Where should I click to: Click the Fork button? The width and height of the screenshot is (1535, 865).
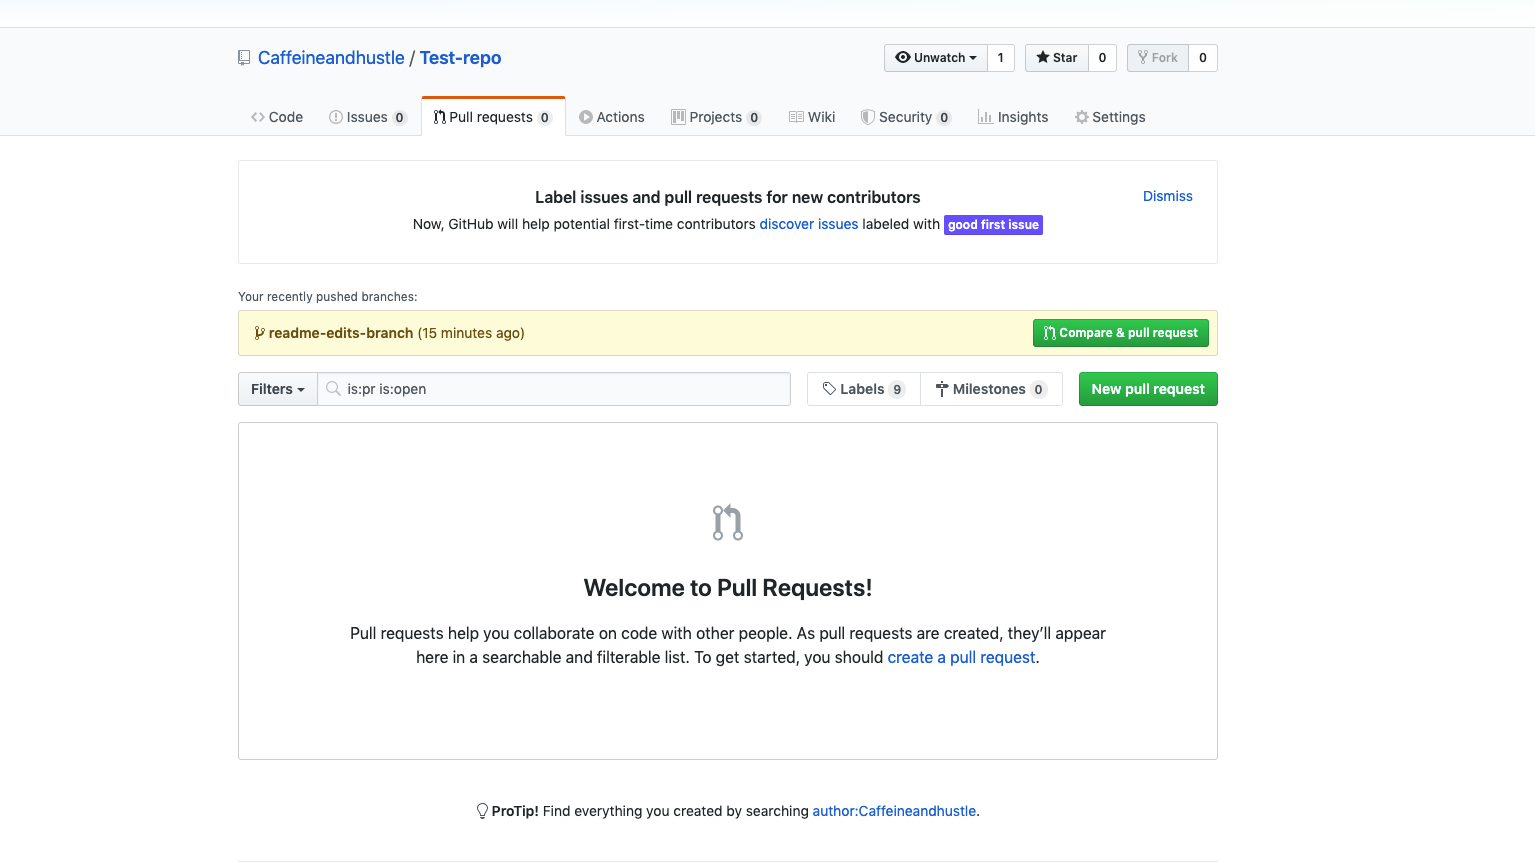tap(1158, 58)
